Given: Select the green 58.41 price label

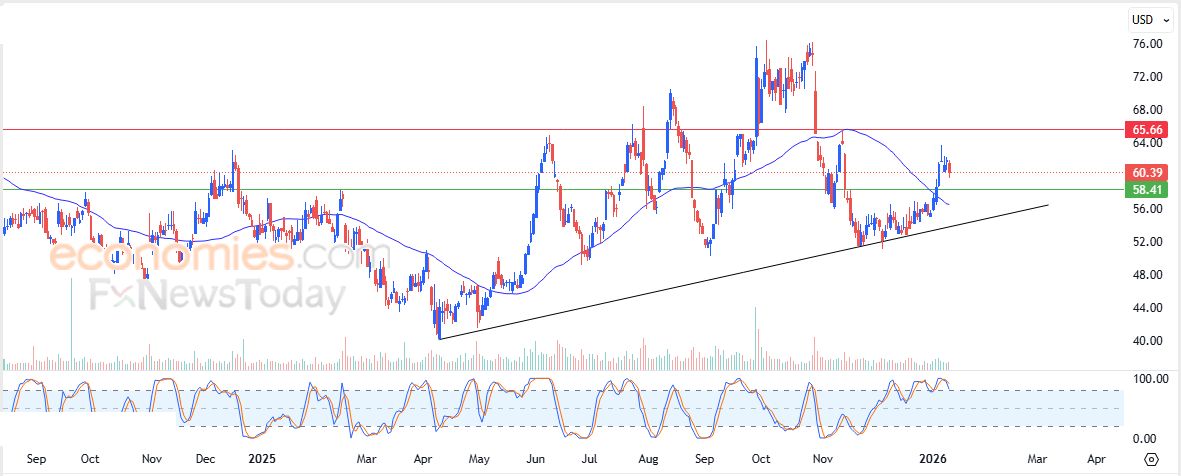Looking at the screenshot, I should pos(1146,190).
